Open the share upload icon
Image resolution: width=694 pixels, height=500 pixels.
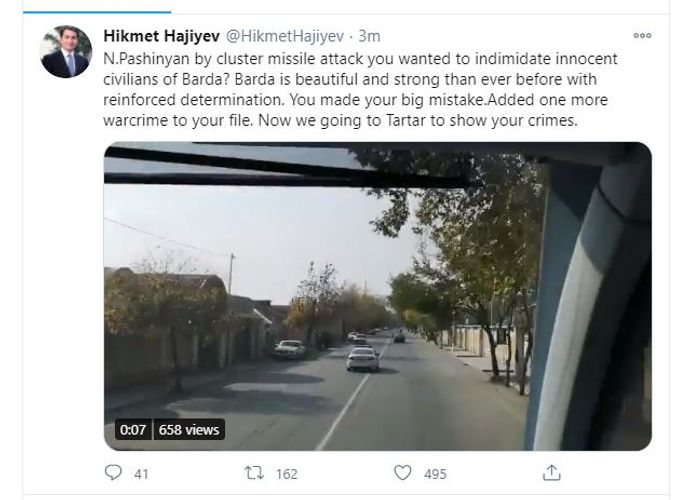551,473
